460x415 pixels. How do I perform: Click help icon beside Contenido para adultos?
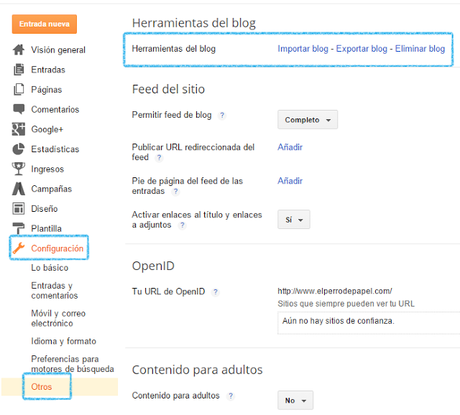(230, 396)
